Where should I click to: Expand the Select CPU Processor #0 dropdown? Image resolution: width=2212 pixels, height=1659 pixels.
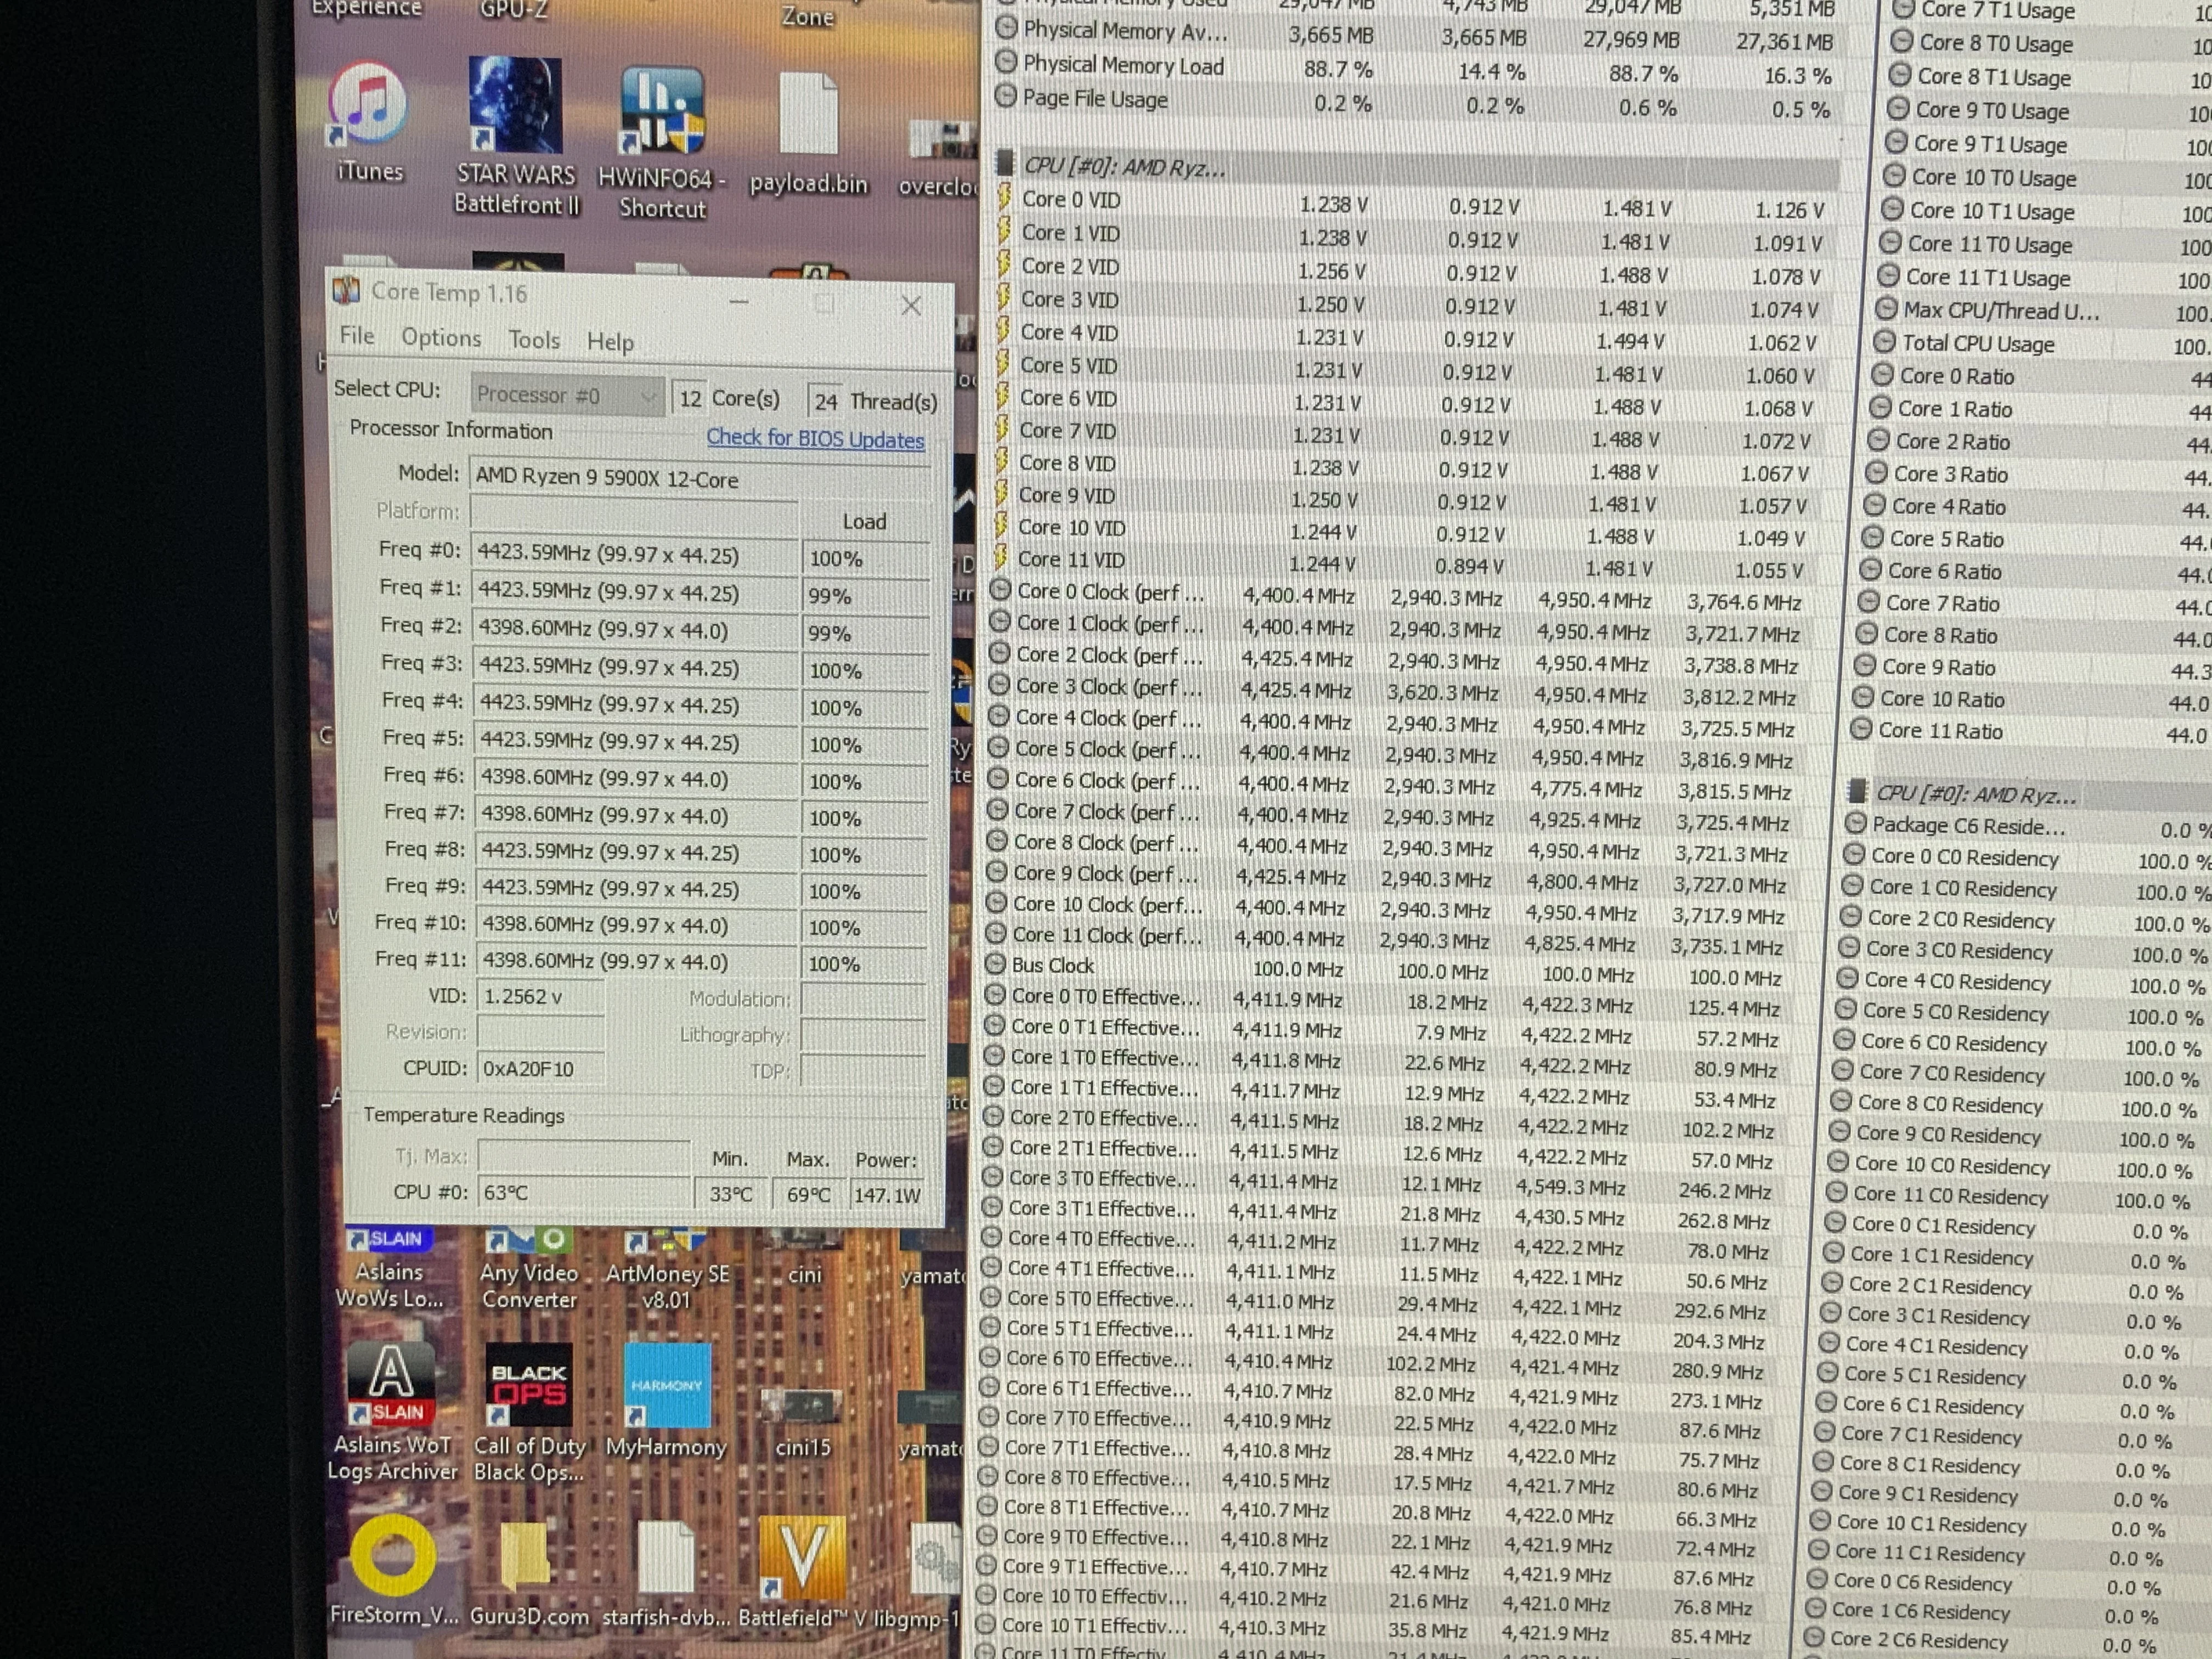click(x=567, y=396)
